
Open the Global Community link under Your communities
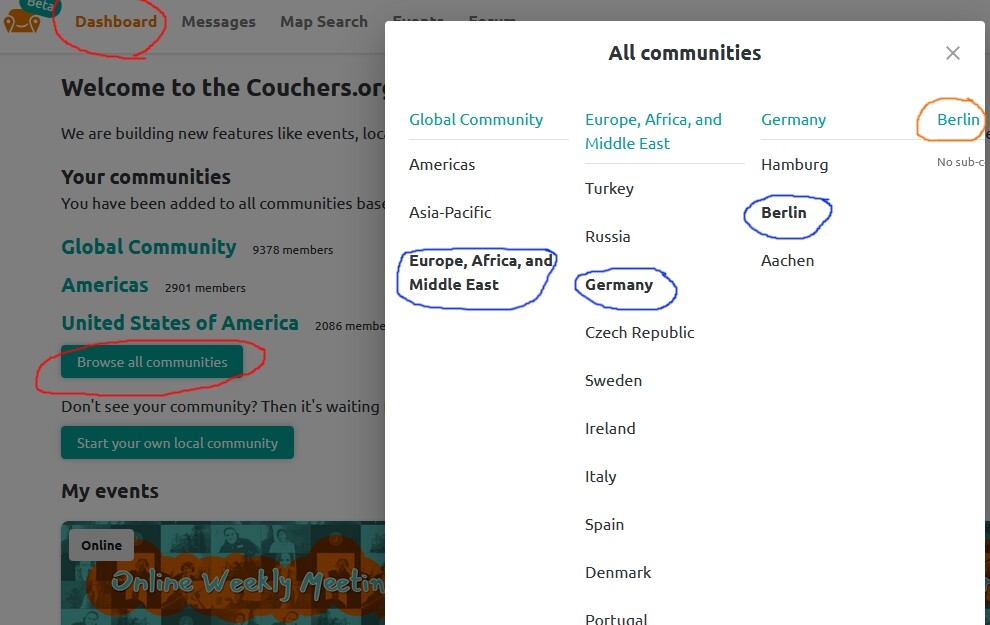point(149,247)
